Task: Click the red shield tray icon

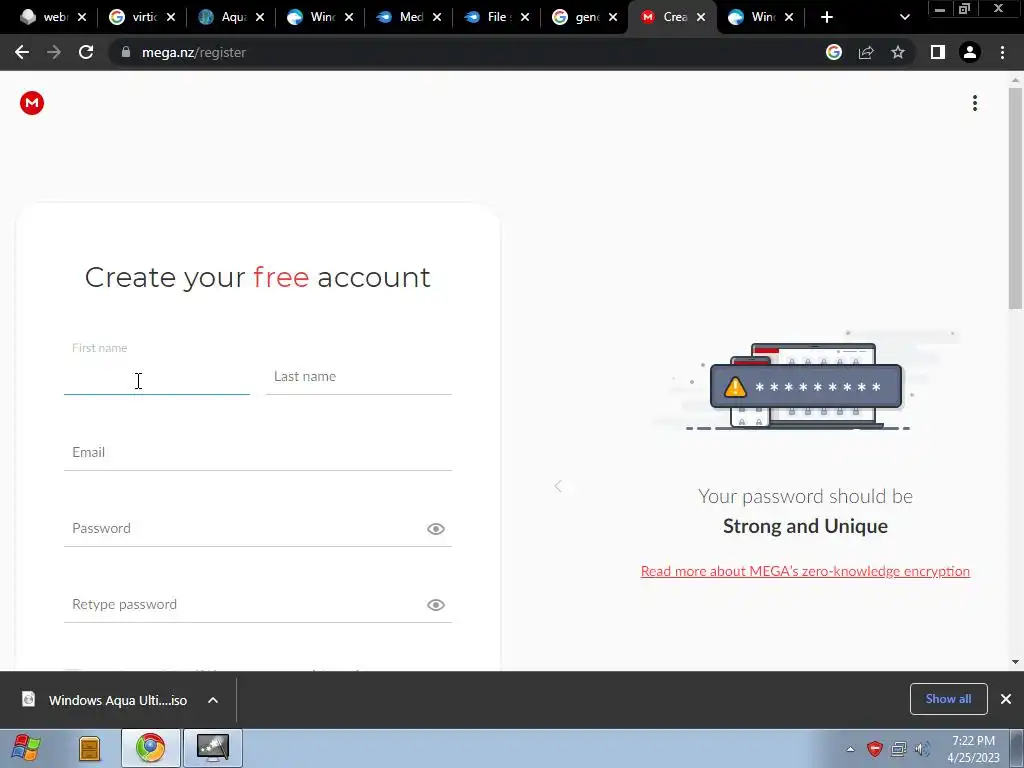Action: tap(874, 749)
